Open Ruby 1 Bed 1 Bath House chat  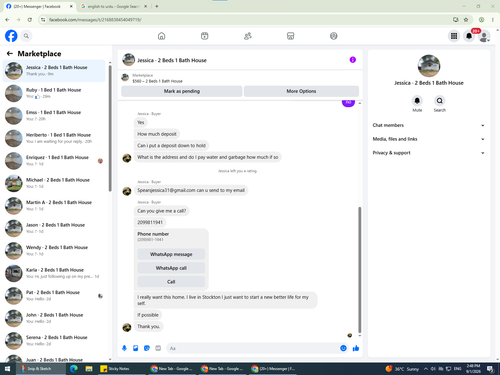click(x=54, y=93)
